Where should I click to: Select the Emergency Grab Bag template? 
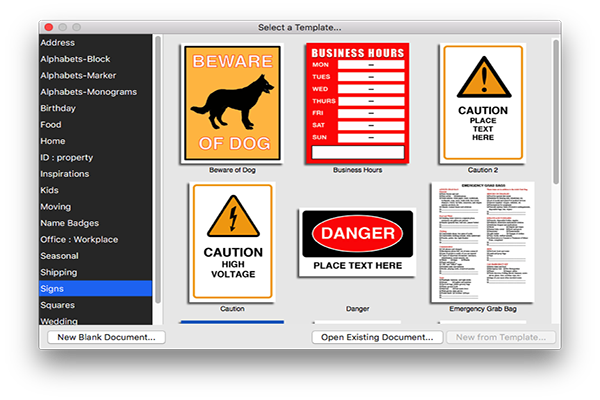pos(483,242)
